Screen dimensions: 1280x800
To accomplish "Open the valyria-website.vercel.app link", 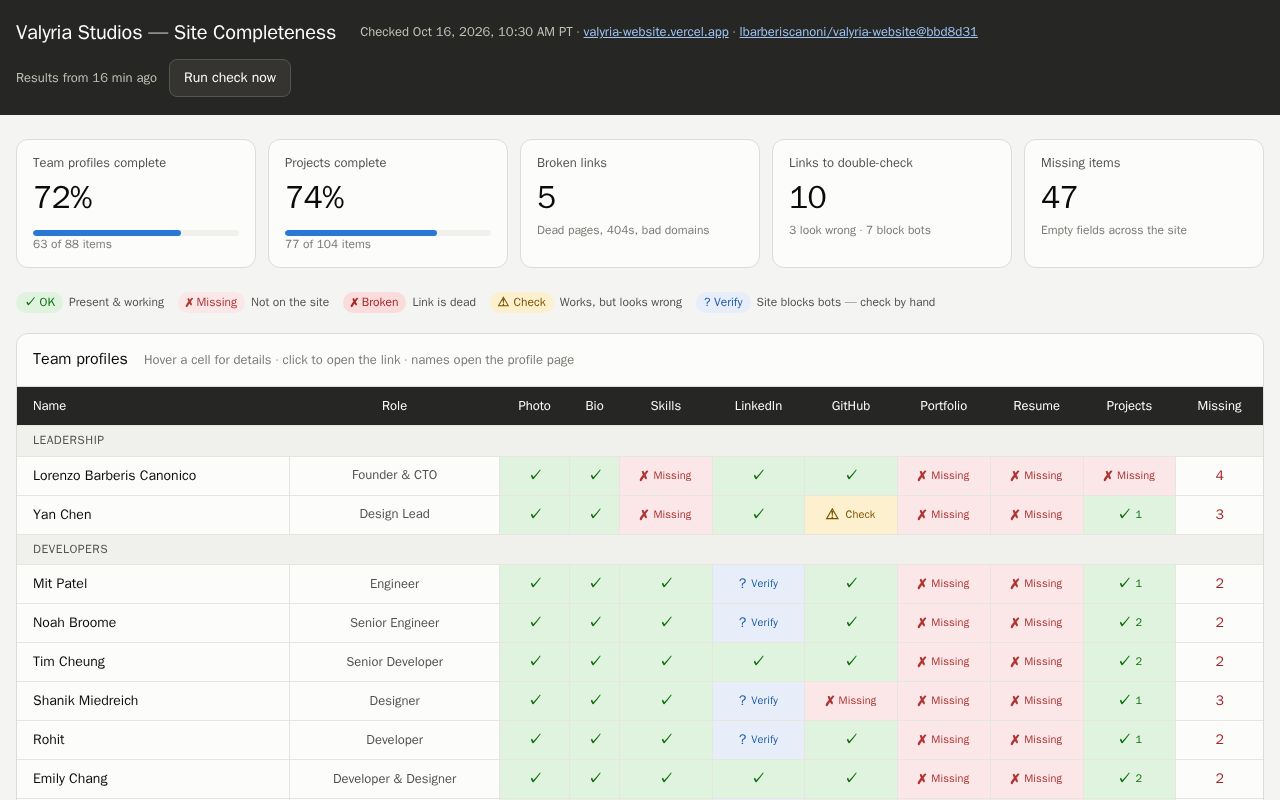I will (656, 32).
